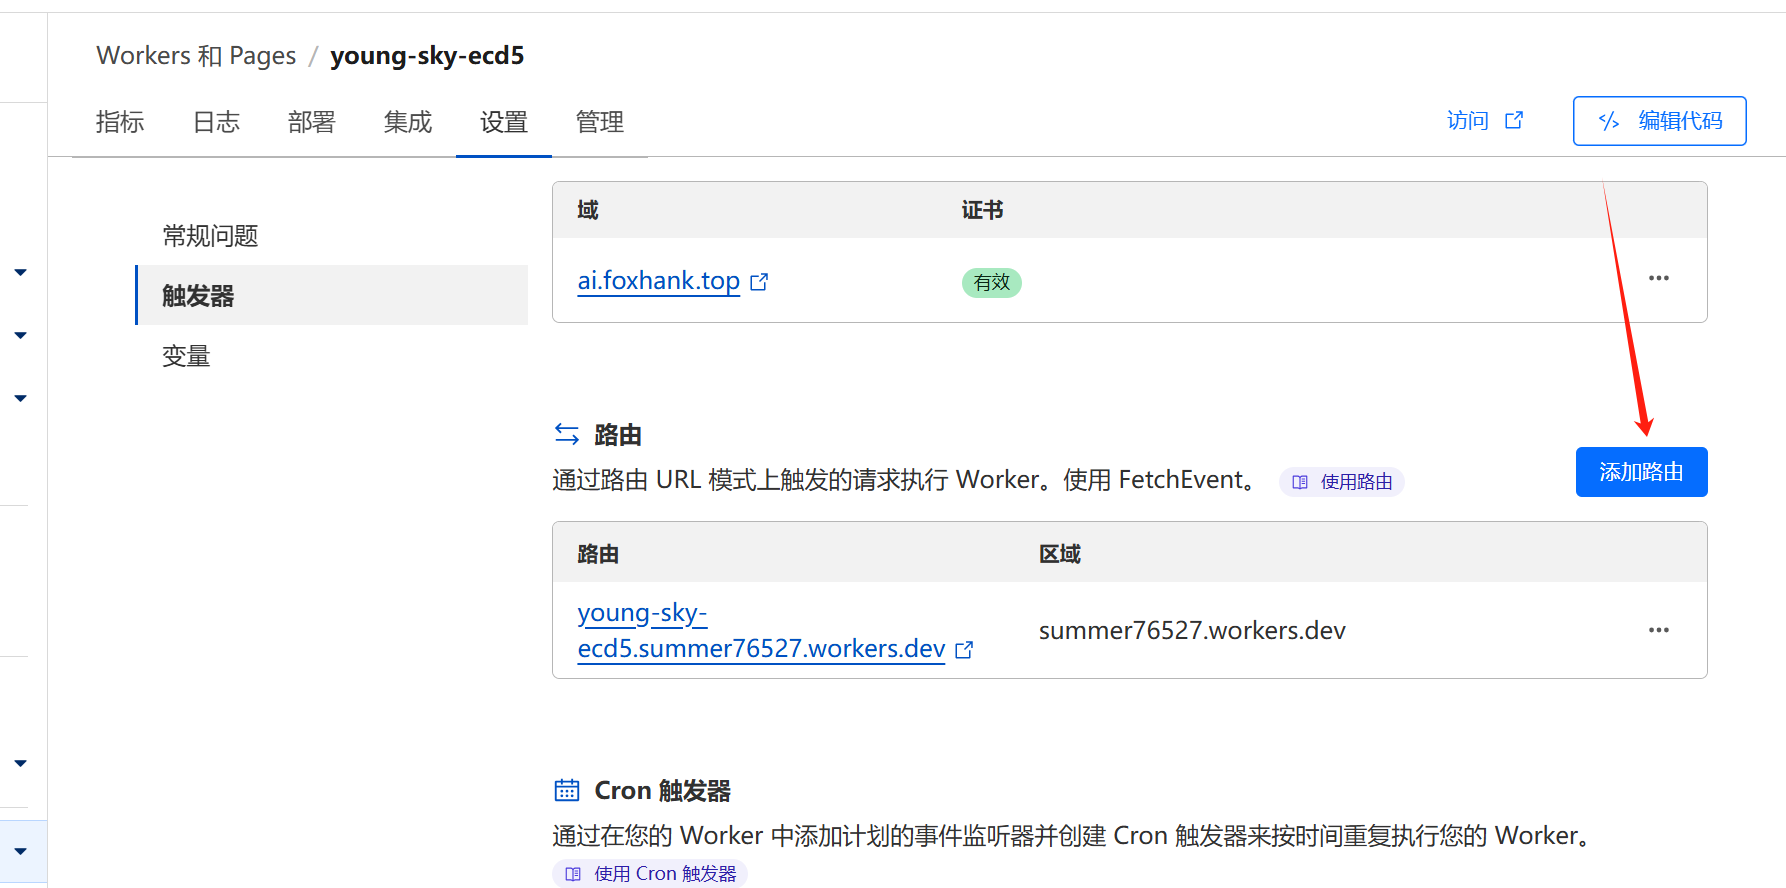Screen dimensions: 1786x888
Task: Select 触发器 in the settings menu
Action: pyautogui.click(x=332, y=295)
